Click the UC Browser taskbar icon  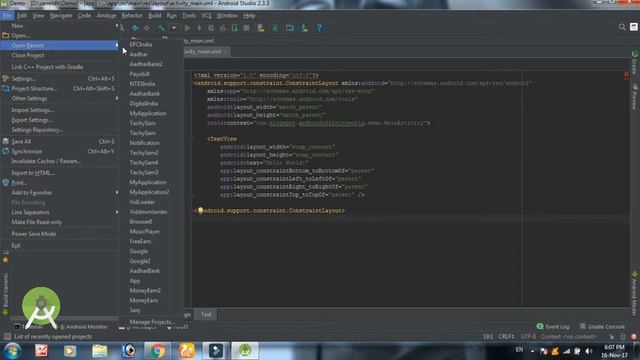[x=187, y=351]
